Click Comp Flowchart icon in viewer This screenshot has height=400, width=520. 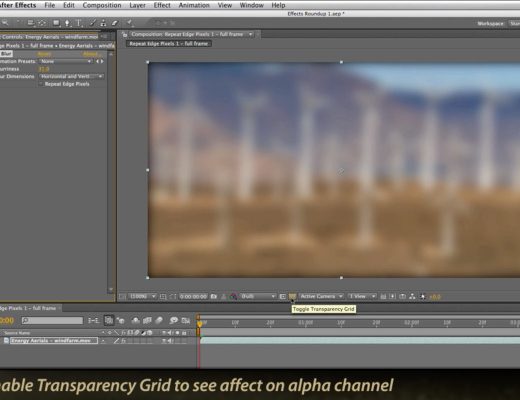412,296
